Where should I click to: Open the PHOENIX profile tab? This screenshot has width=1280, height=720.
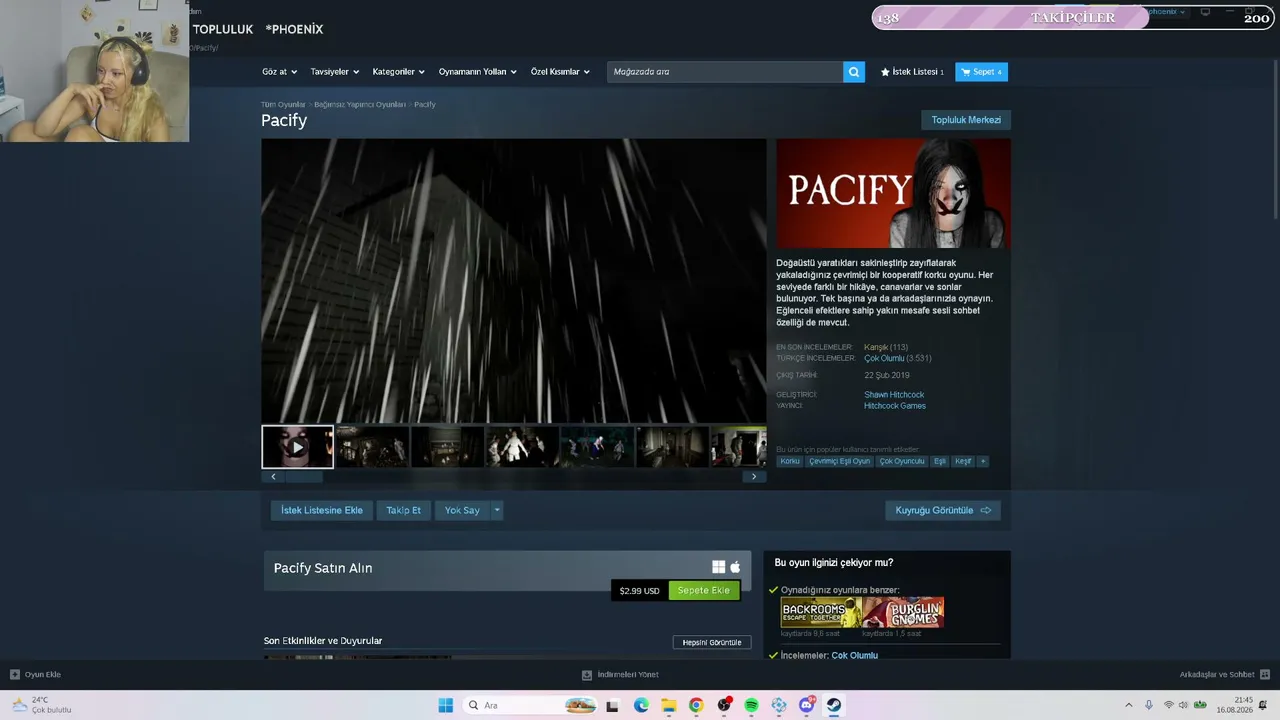pyautogui.click(x=295, y=29)
